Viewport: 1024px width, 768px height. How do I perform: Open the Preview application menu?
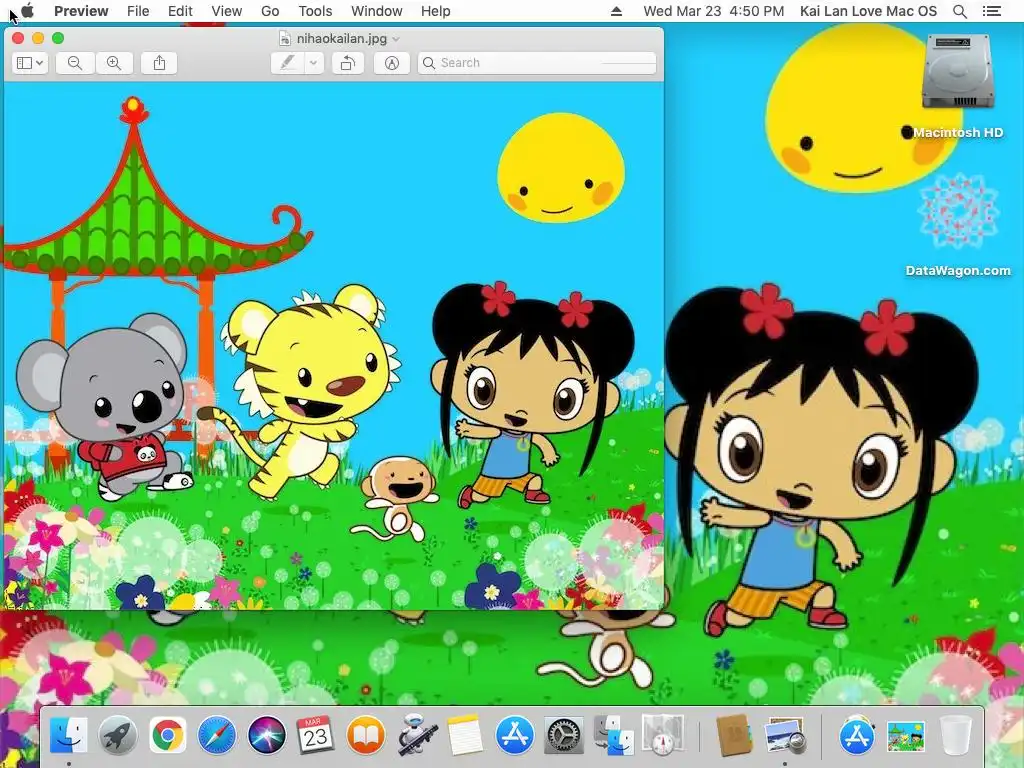point(81,11)
